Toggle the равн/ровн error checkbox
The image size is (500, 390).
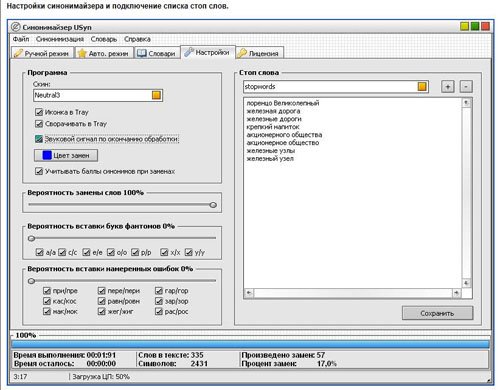pos(102,301)
